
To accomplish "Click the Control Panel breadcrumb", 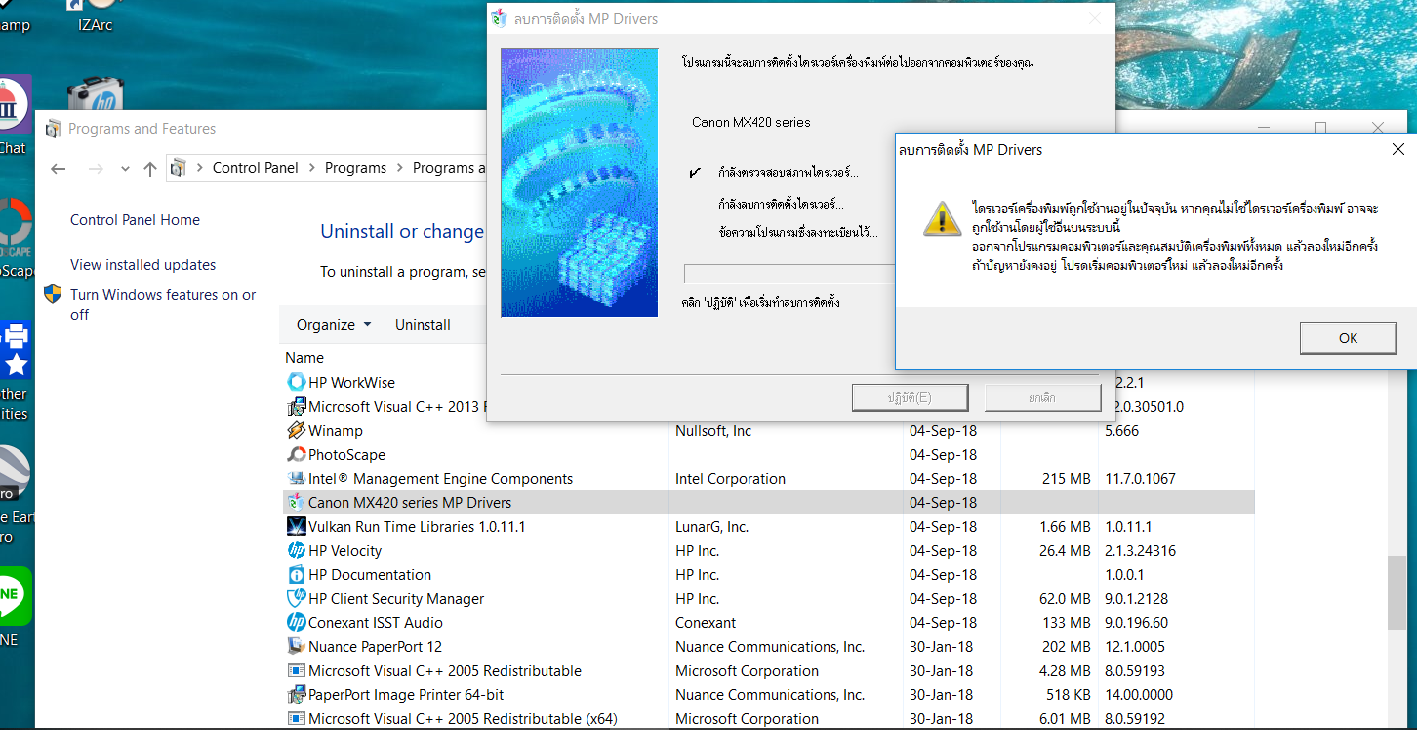I will [x=256, y=168].
